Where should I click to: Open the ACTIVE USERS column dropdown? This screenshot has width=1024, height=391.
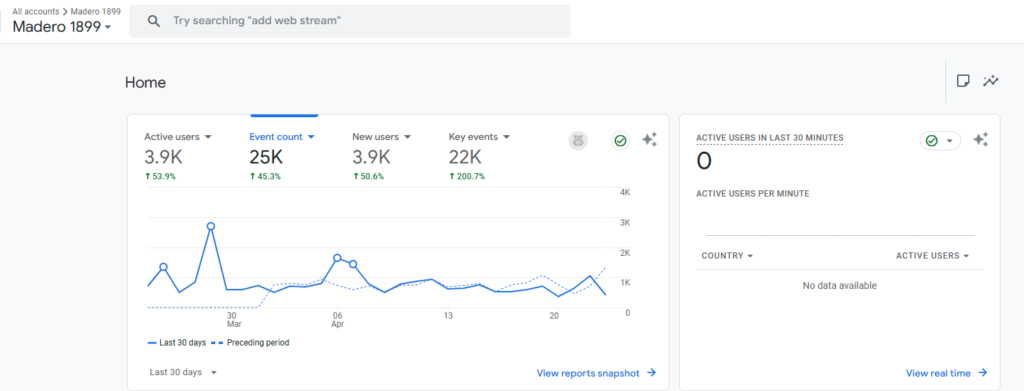click(x=932, y=256)
